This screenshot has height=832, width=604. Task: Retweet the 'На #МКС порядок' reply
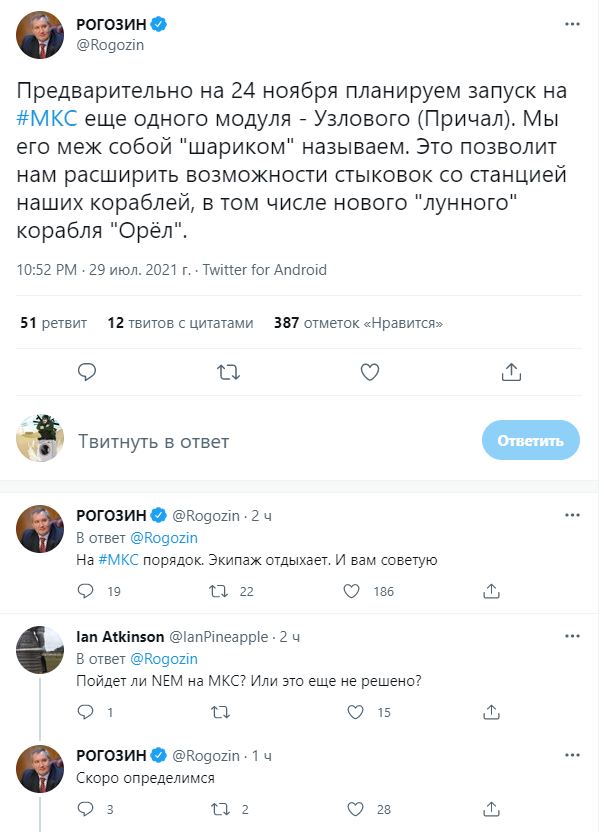218,591
